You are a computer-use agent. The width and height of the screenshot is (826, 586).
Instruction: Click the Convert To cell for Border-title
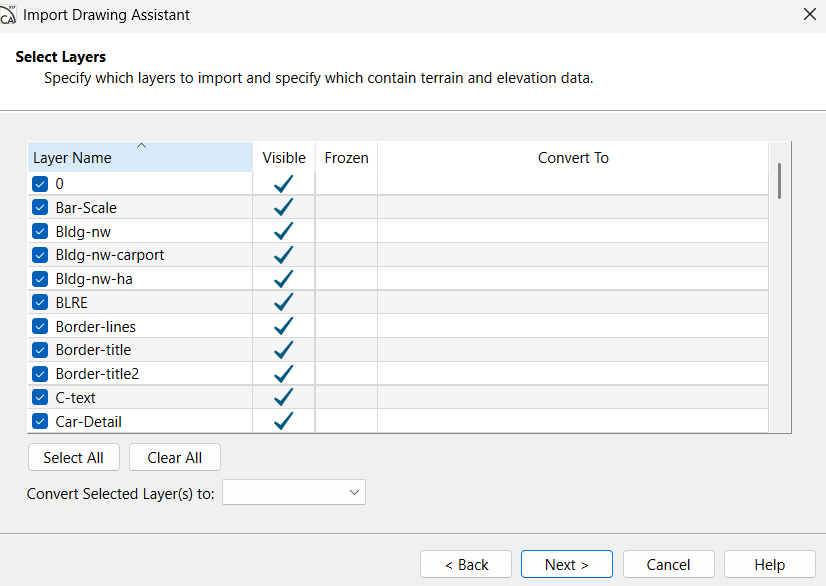572,350
